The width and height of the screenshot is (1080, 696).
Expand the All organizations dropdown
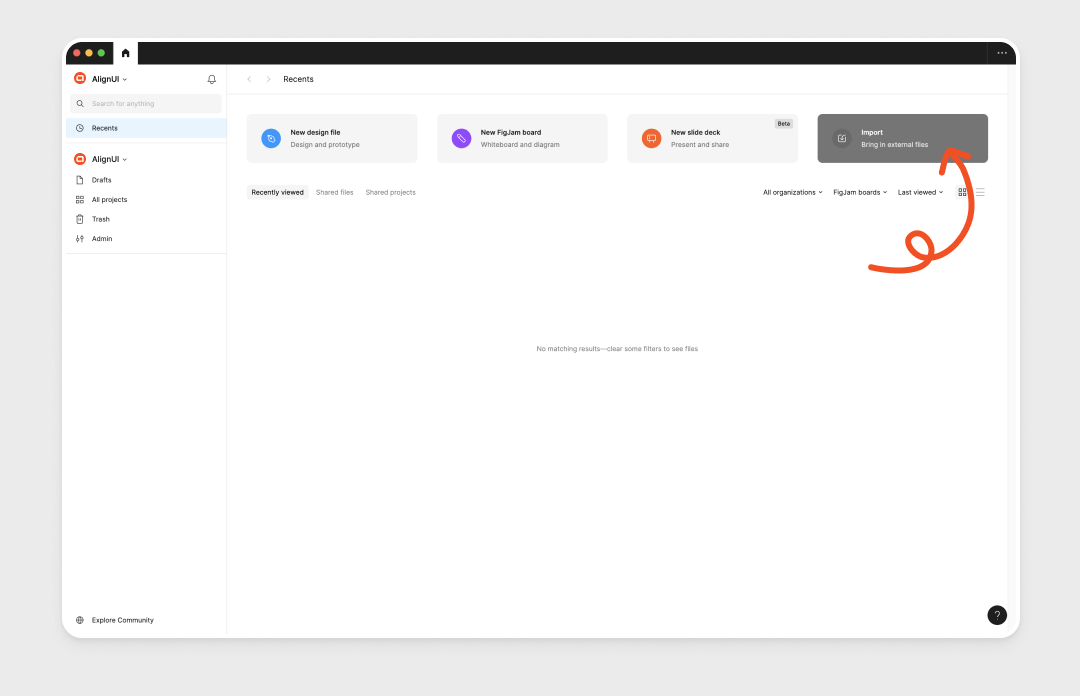click(792, 192)
